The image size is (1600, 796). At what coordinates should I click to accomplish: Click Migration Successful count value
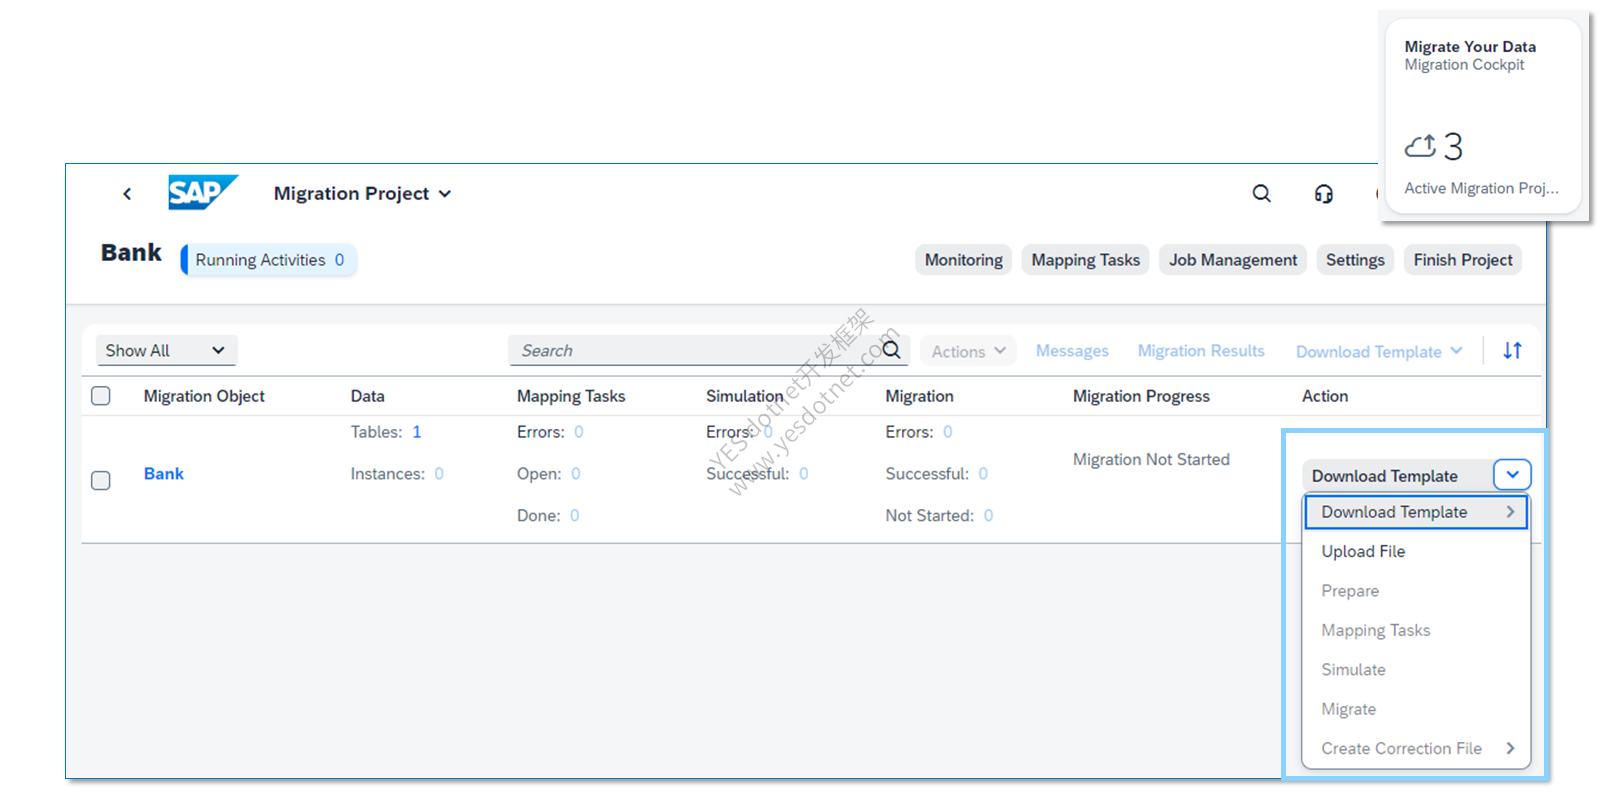click(983, 474)
